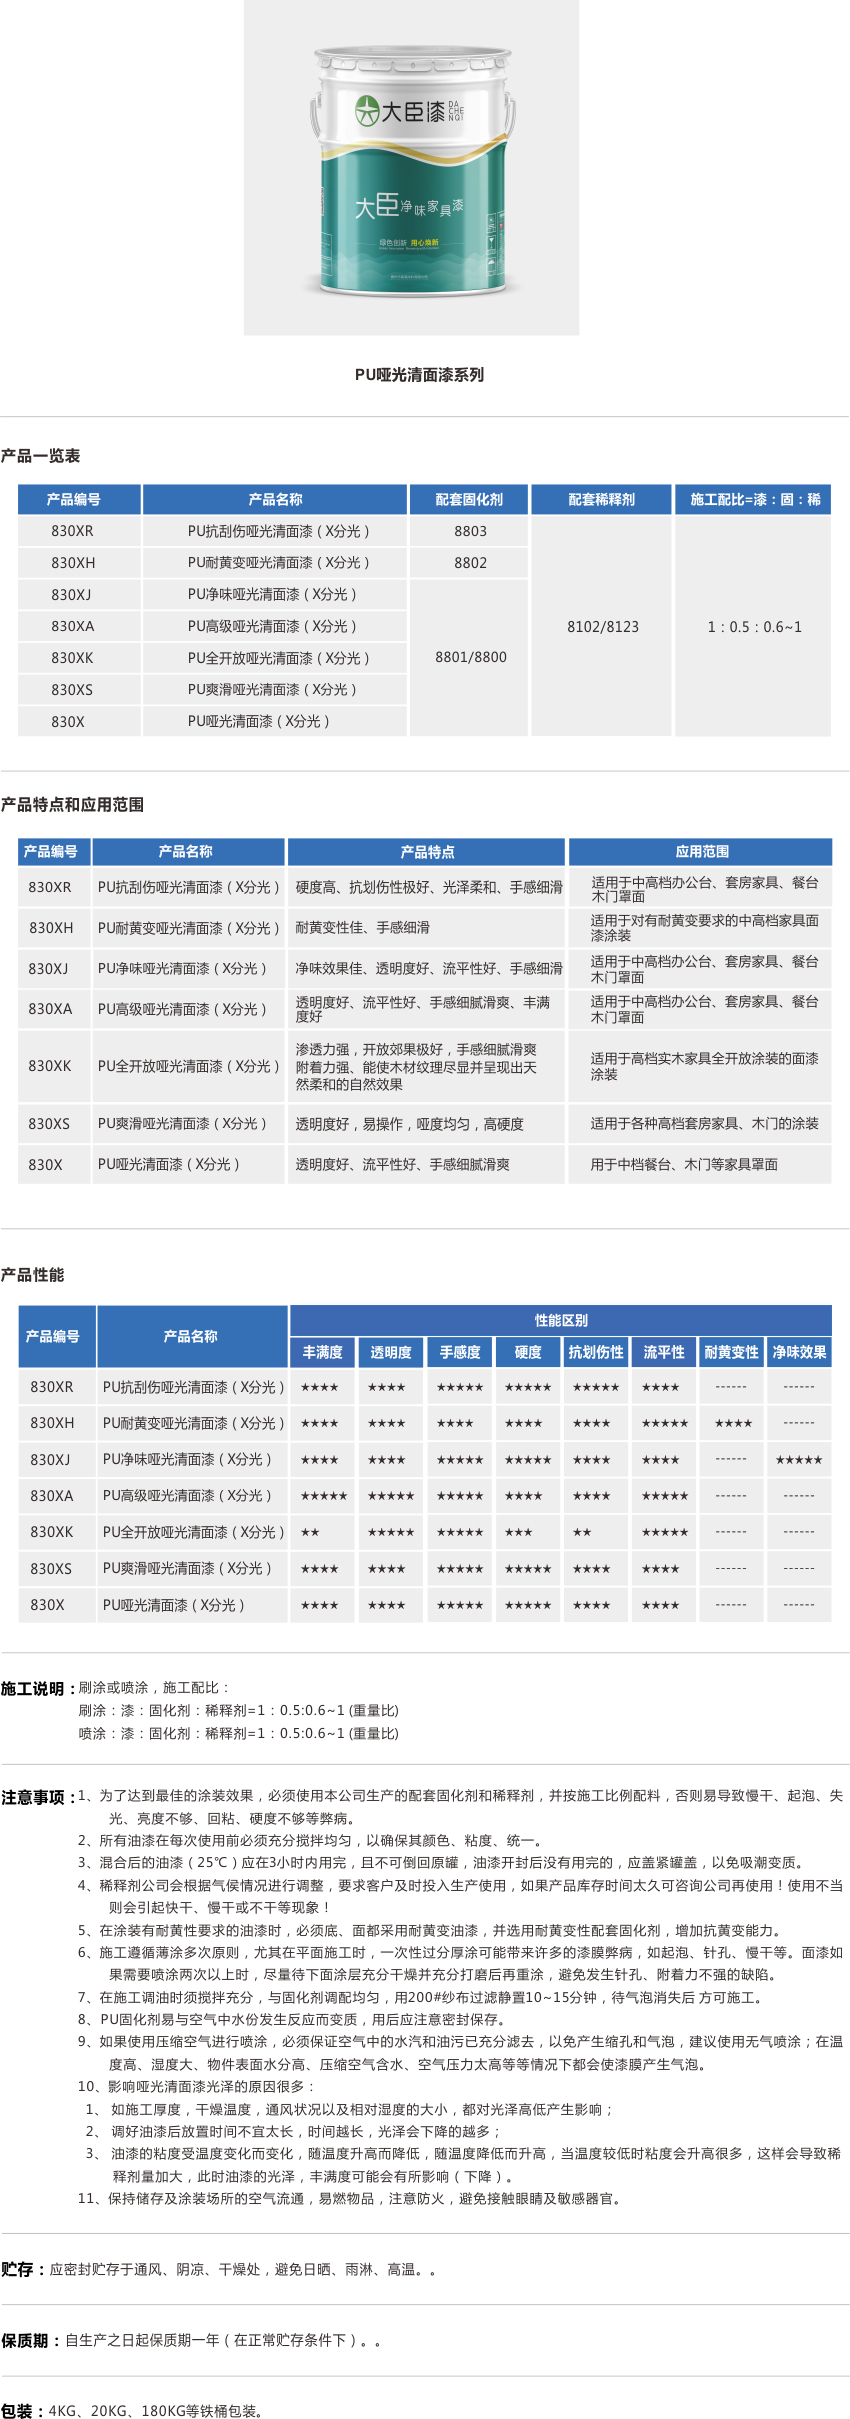Click the PU哑光清面漆系列 product title
850x2419 pixels.
click(x=419, y=375)
